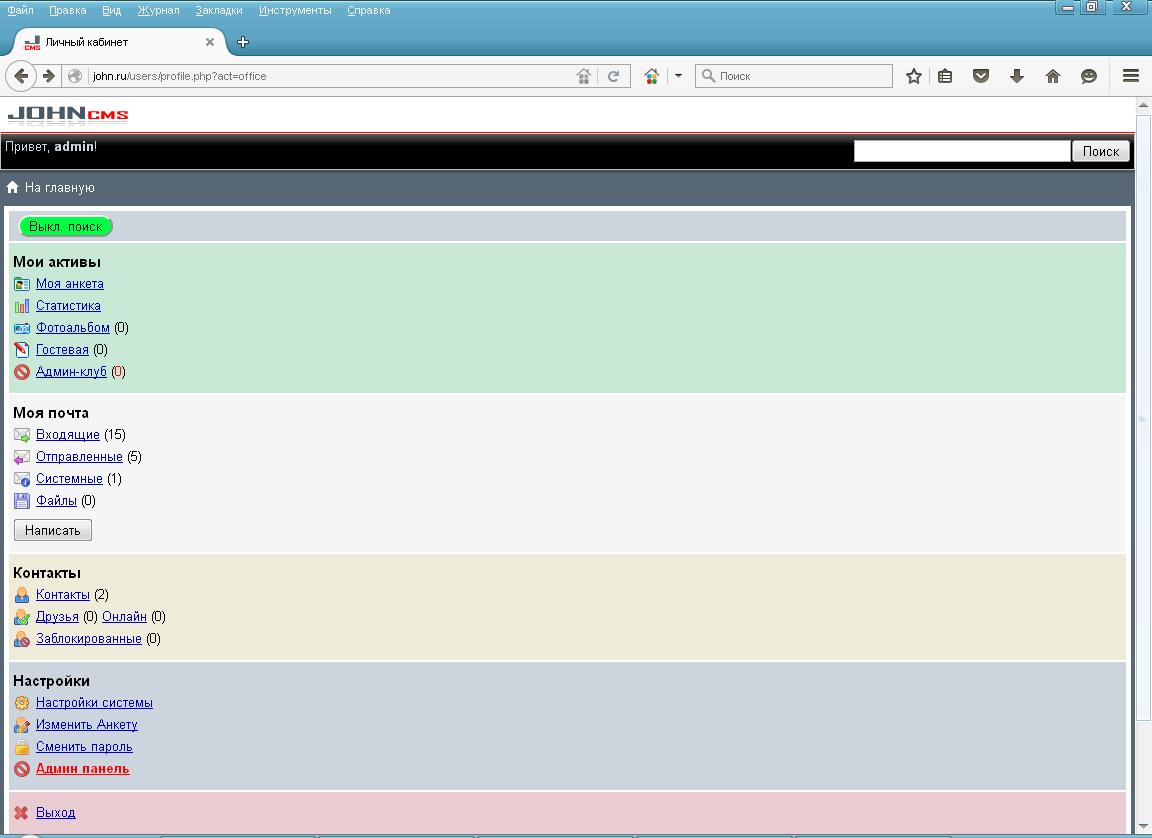Open the Файлы link
Viewport: 1152px width, 838px height.
[x=57, y=501]
